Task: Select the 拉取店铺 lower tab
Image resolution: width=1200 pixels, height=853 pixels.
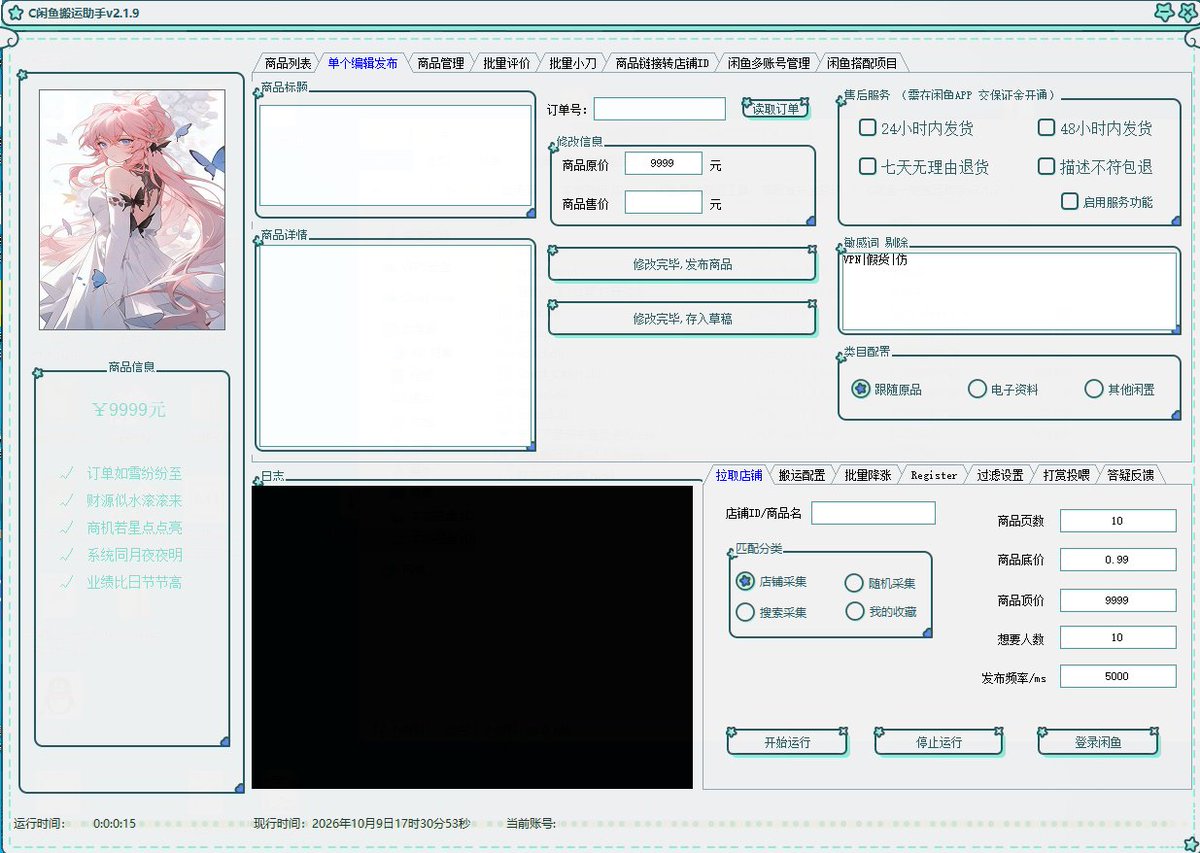Action: click(x=738, y=475)
